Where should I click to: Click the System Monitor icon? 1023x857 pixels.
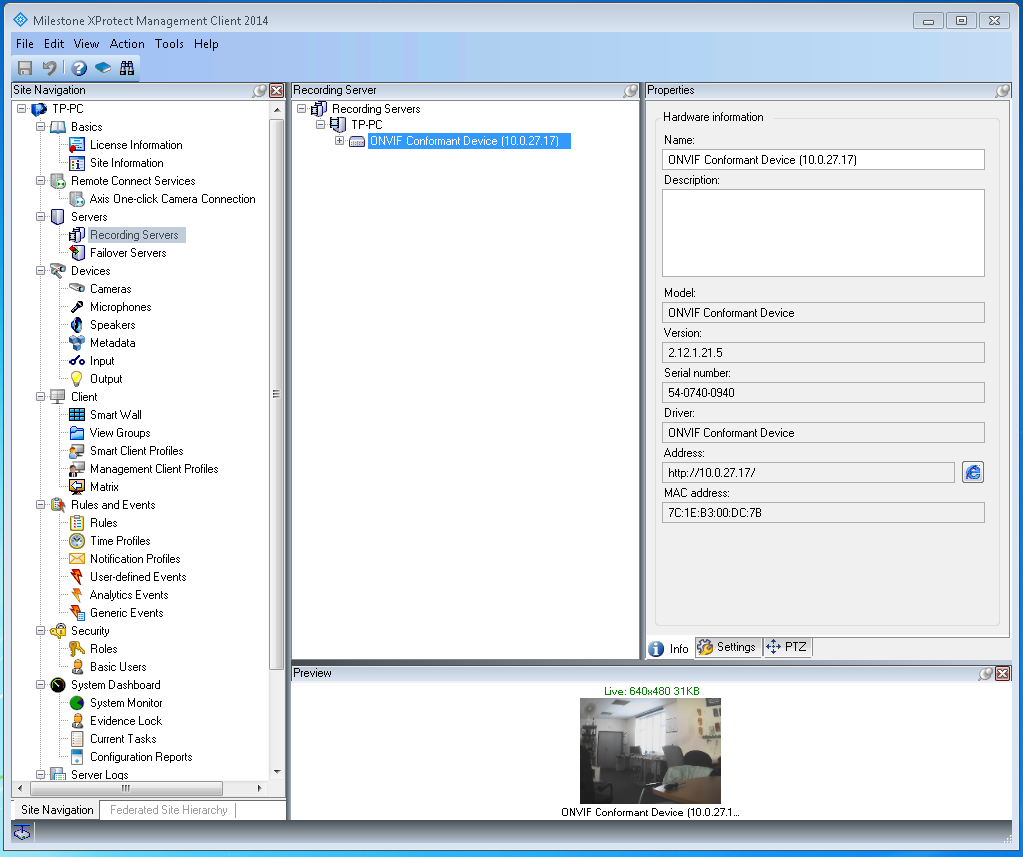point(77,703)
